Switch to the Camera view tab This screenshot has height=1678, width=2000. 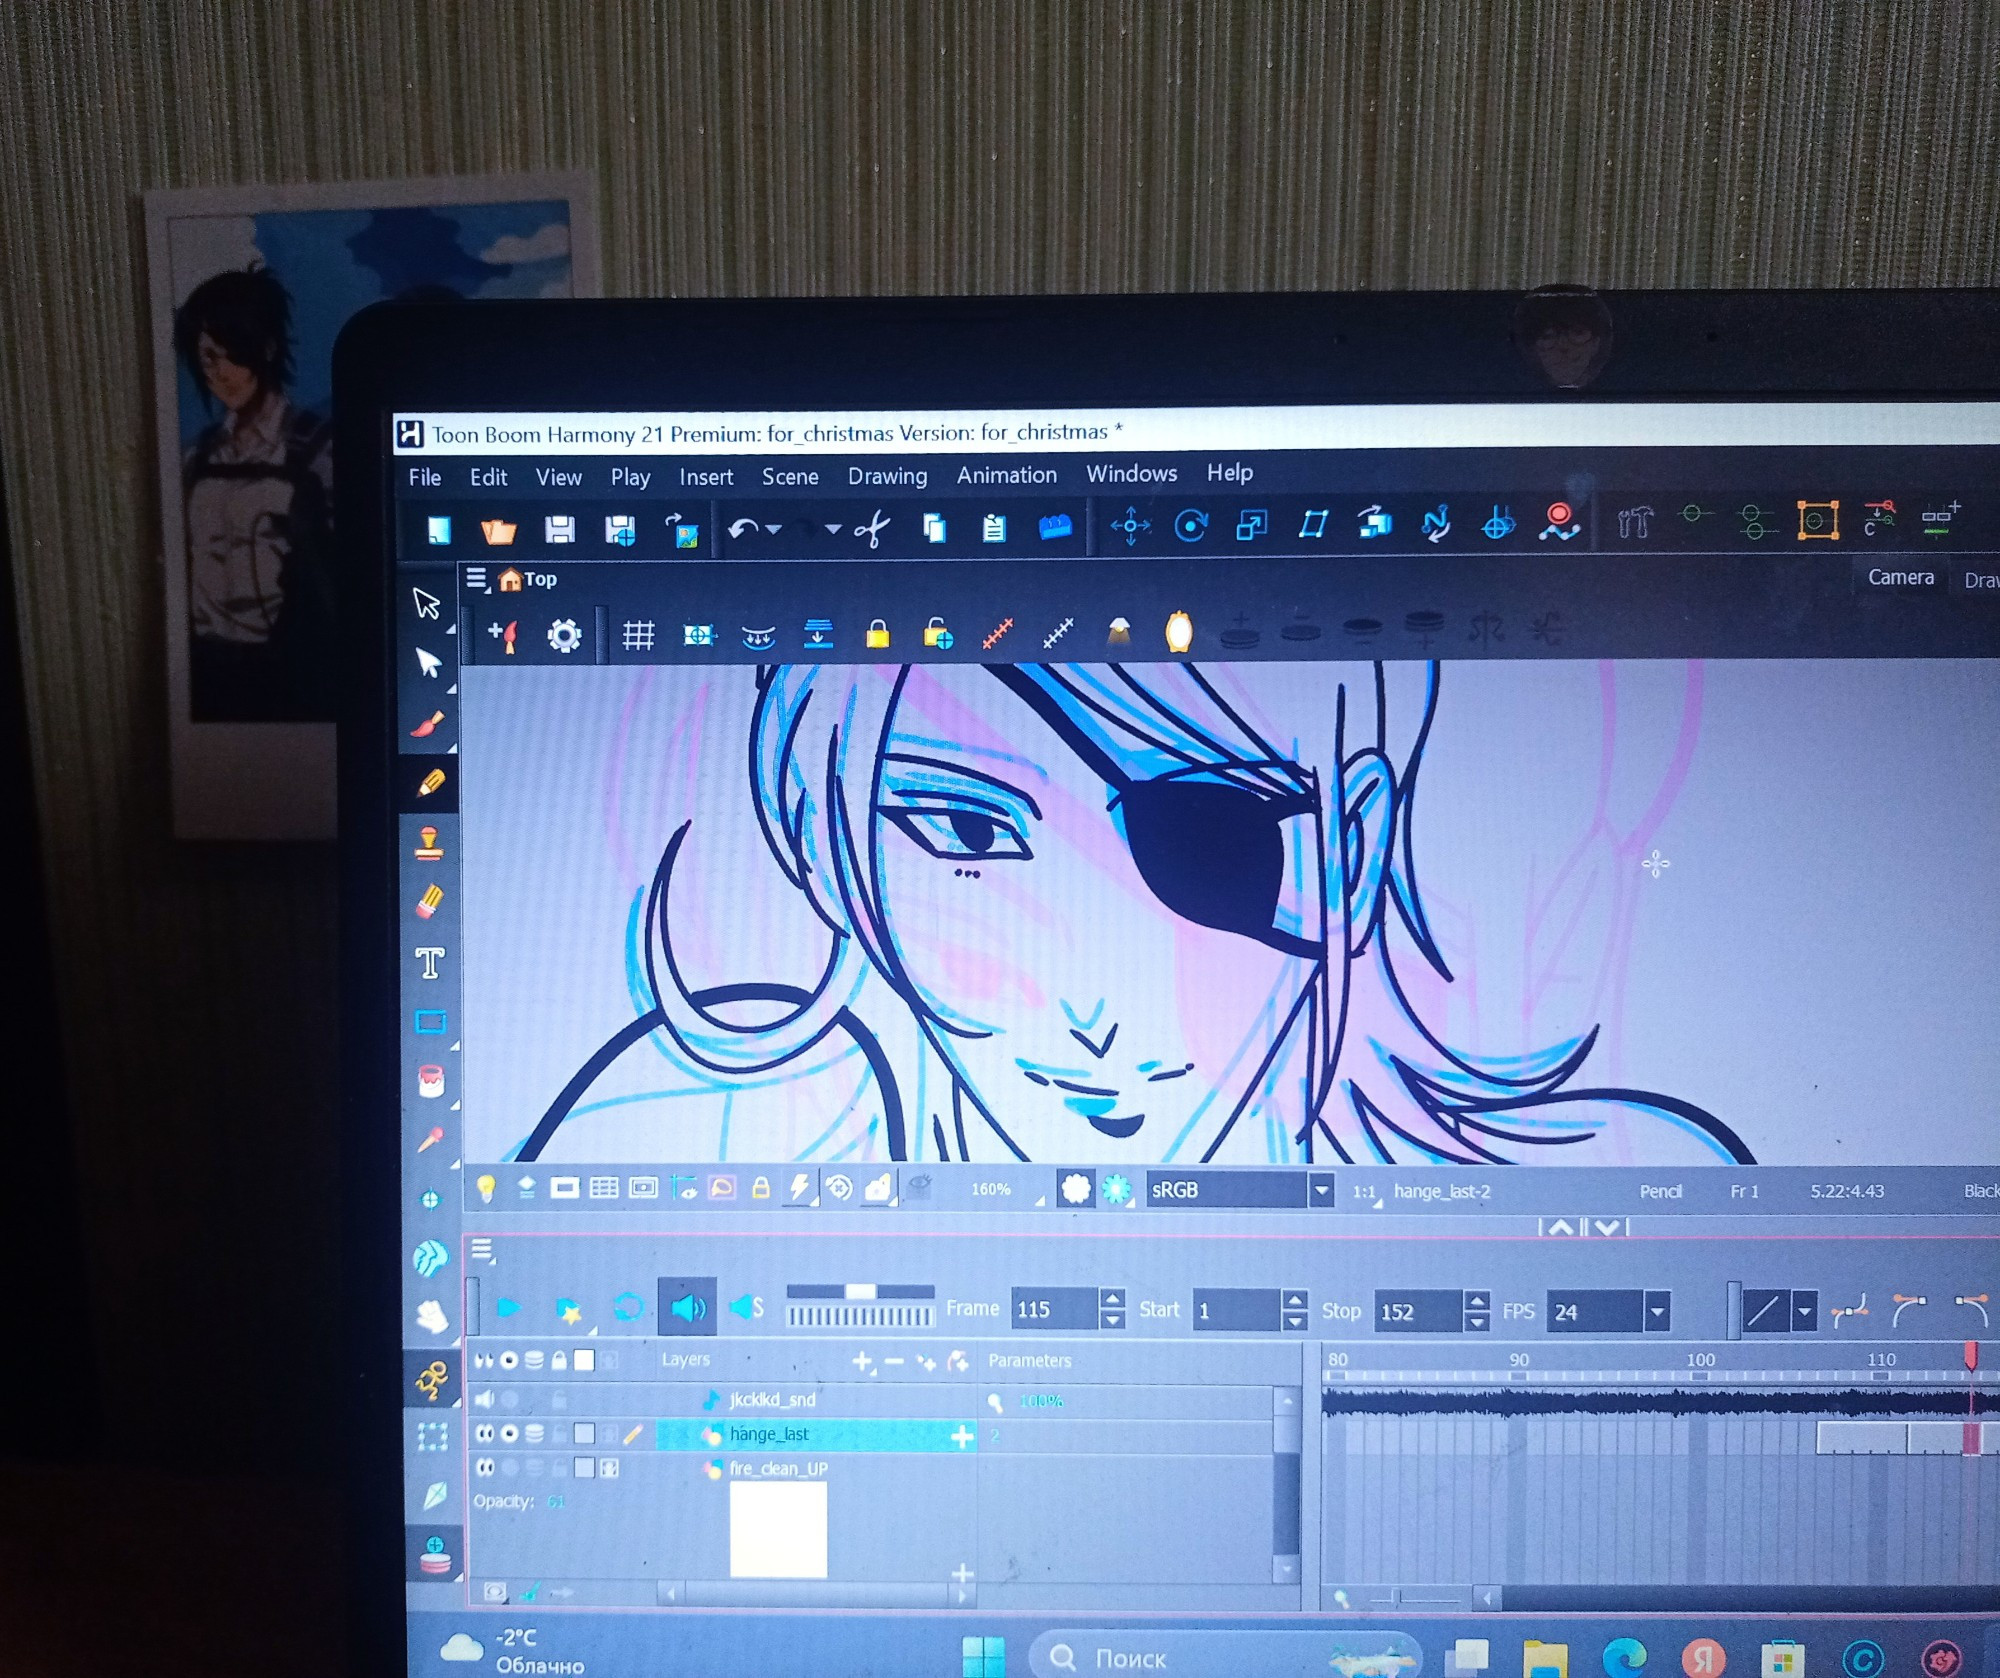click(1900, 577)
